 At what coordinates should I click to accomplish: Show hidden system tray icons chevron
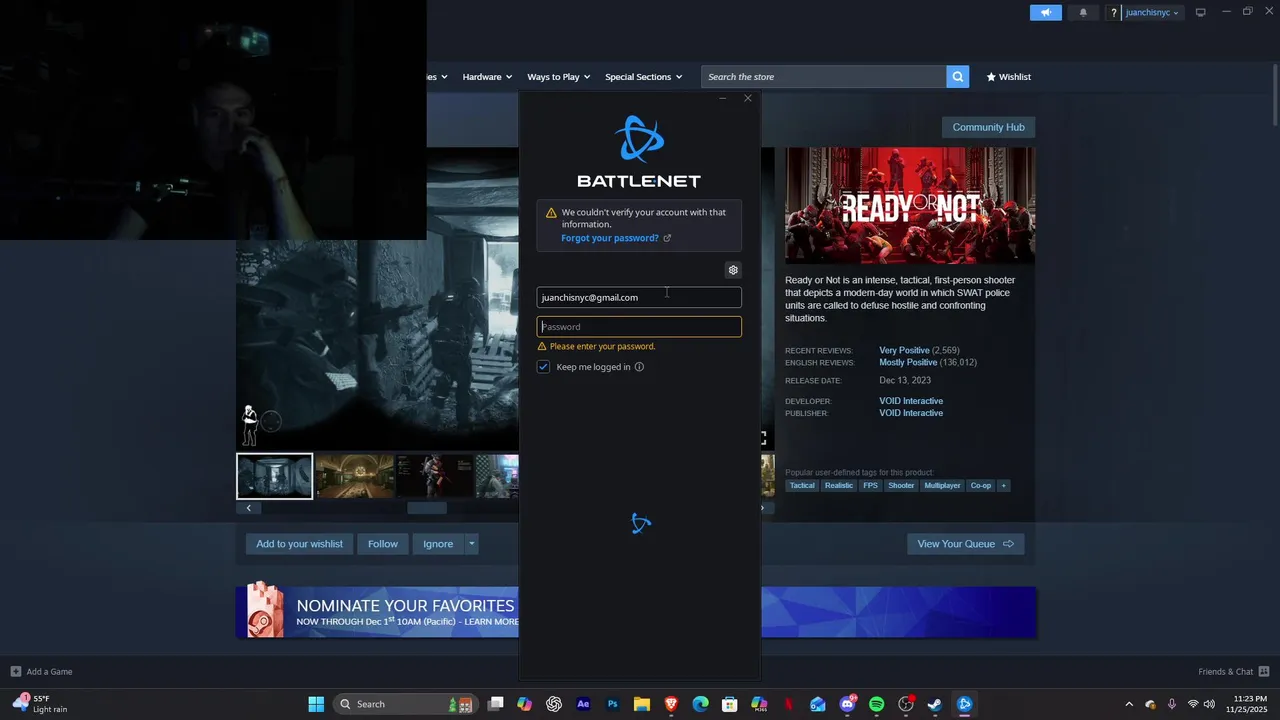pyautogui.click(x=1129, y=704)
